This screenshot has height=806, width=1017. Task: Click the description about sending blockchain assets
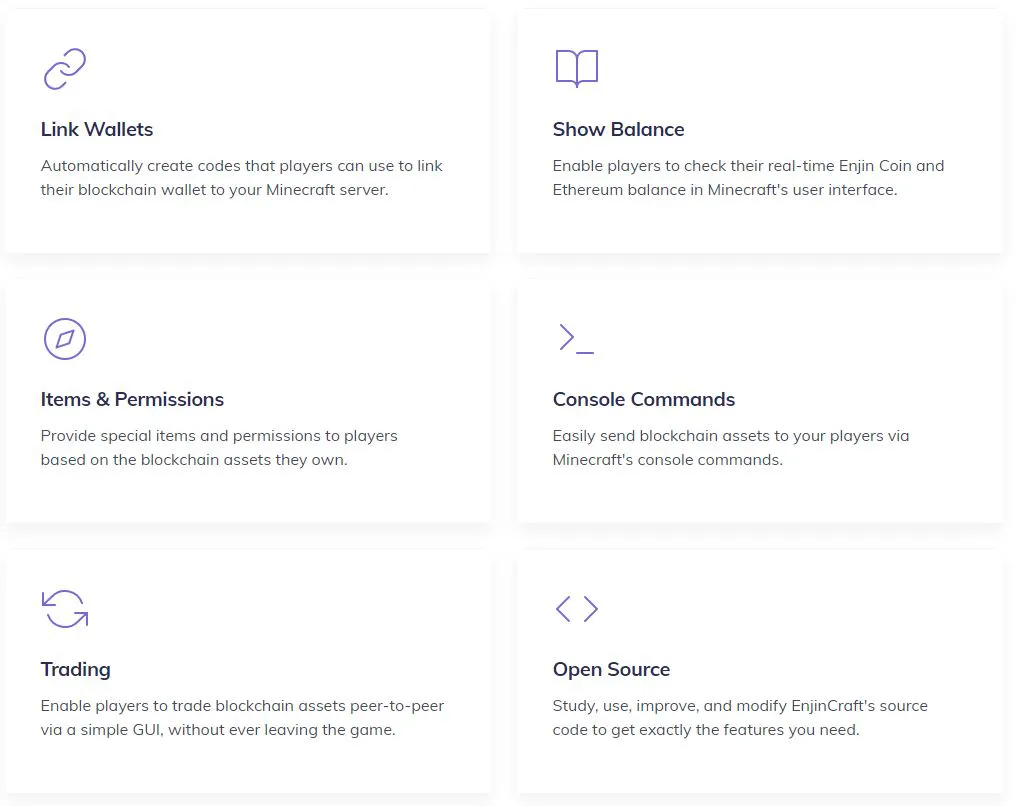pos(730,448)
